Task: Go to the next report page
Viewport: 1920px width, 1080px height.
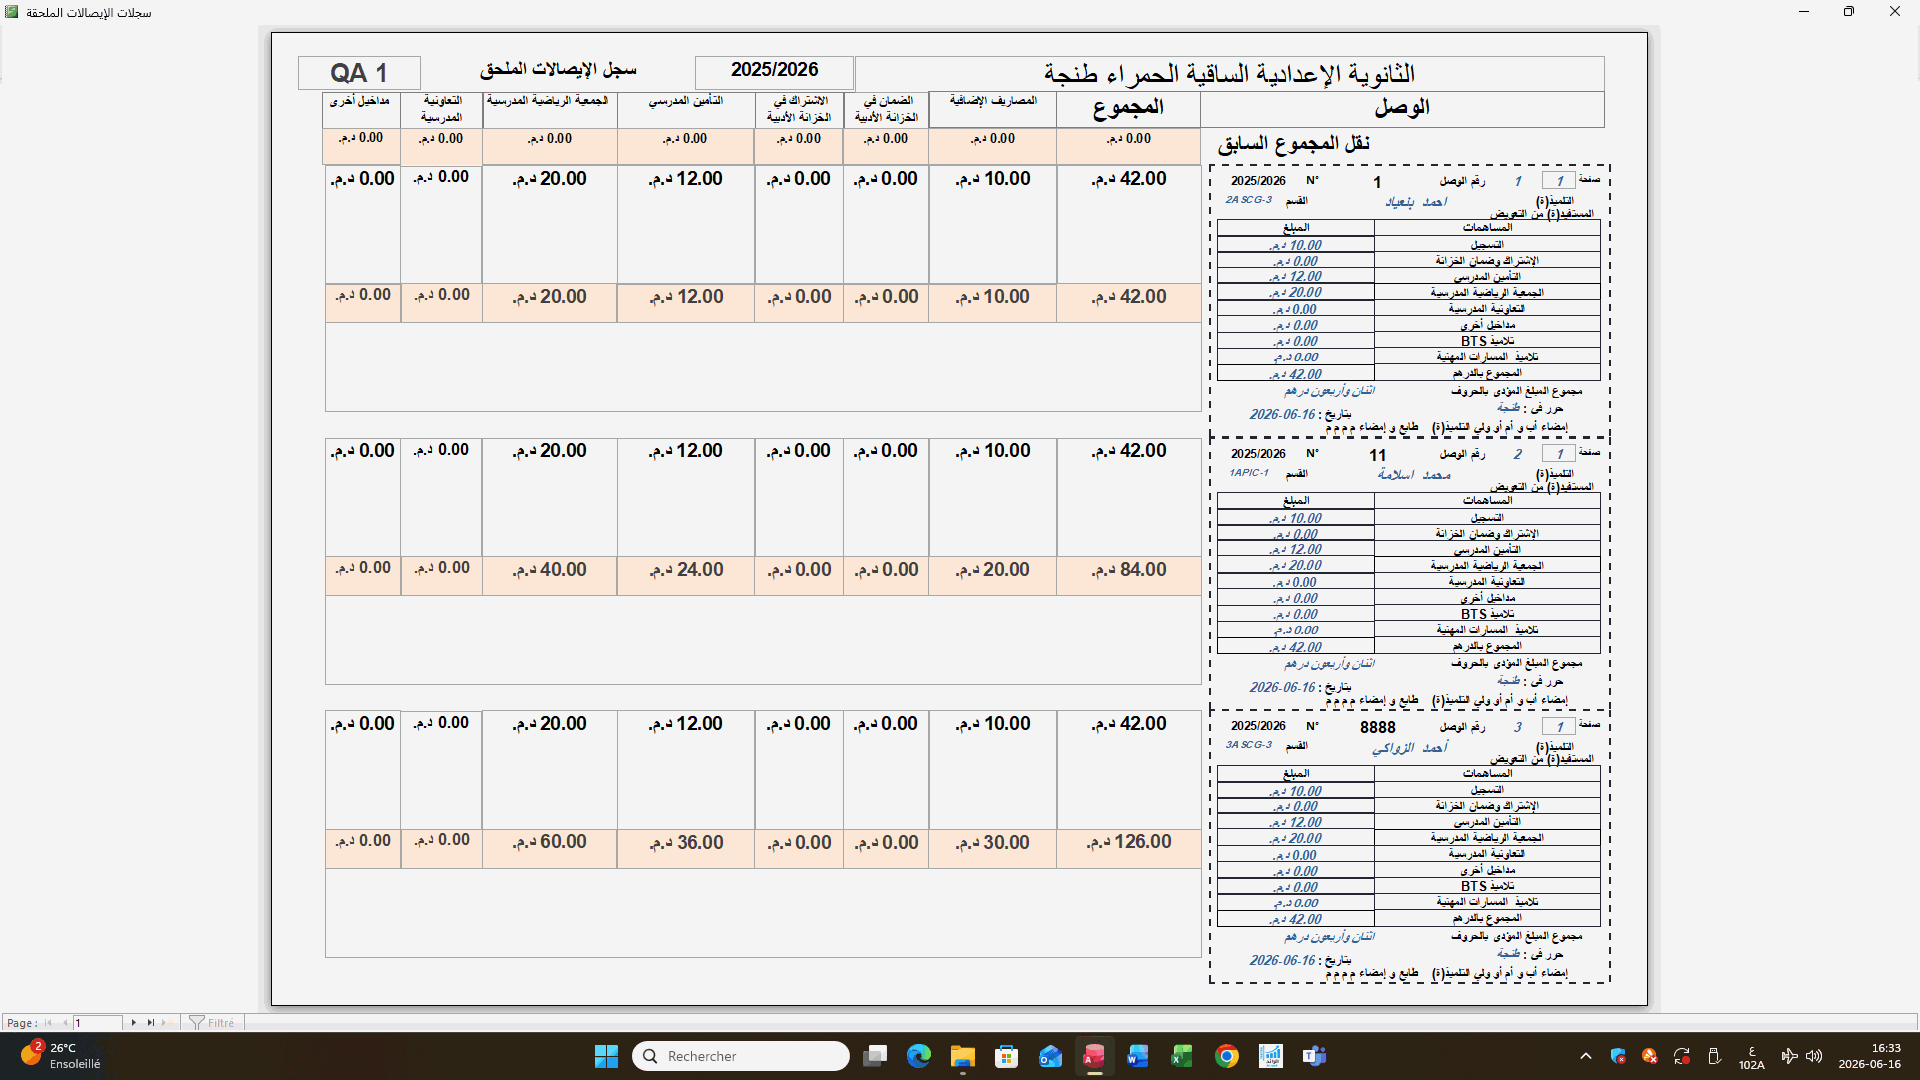Action: pyautogui.click(x=134, y=1023)
